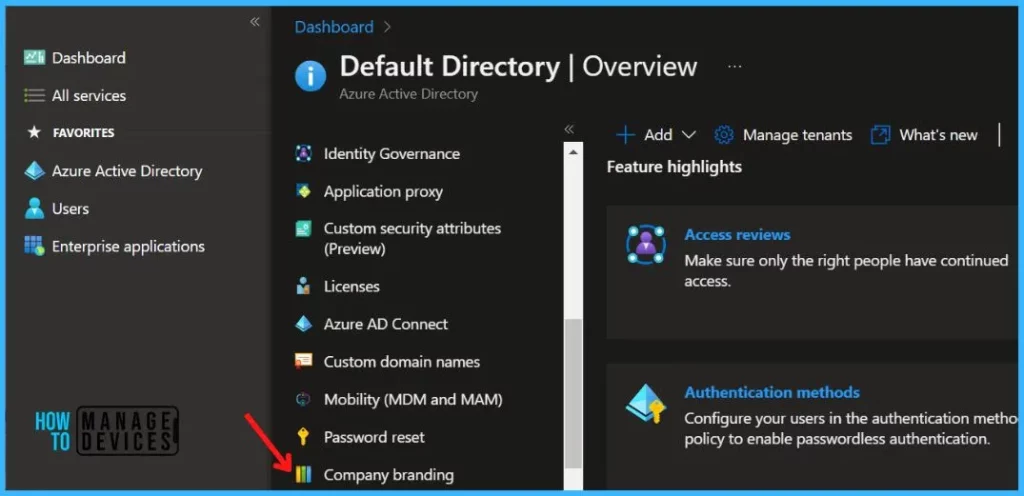Screen dimensions: 1024x496
Task: Click the Custom security attributes icon
Action: point(303,228)
